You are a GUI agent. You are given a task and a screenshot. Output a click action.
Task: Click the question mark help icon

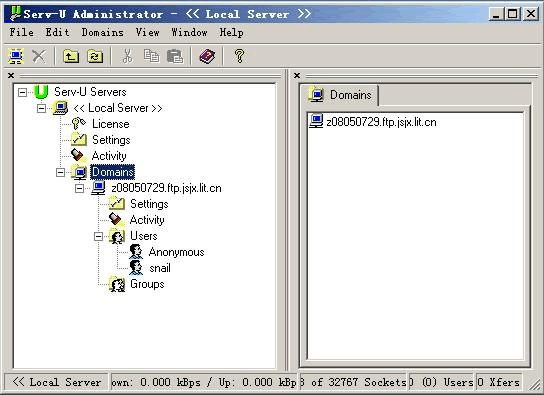(x=239, y=56)
